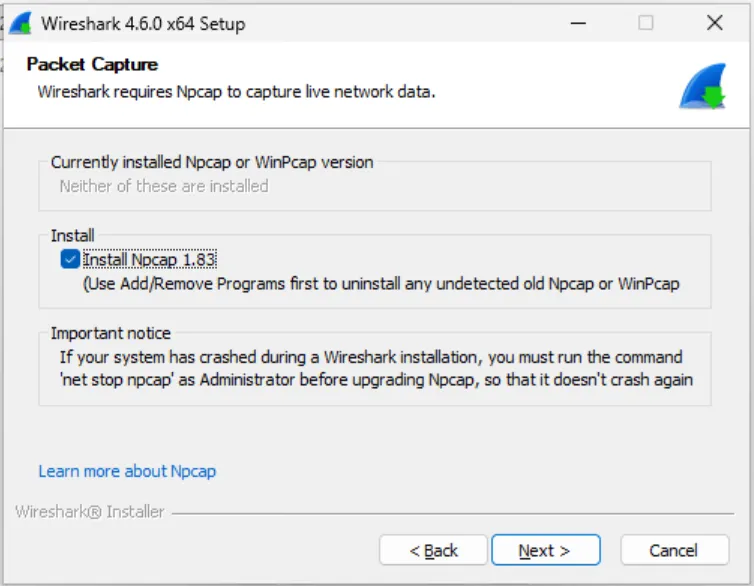Image resolution: width=754 pixels, height=586 pixels.
Task: Click the Wireshark fin icon in title bar
Action: (x=19, y=23)
